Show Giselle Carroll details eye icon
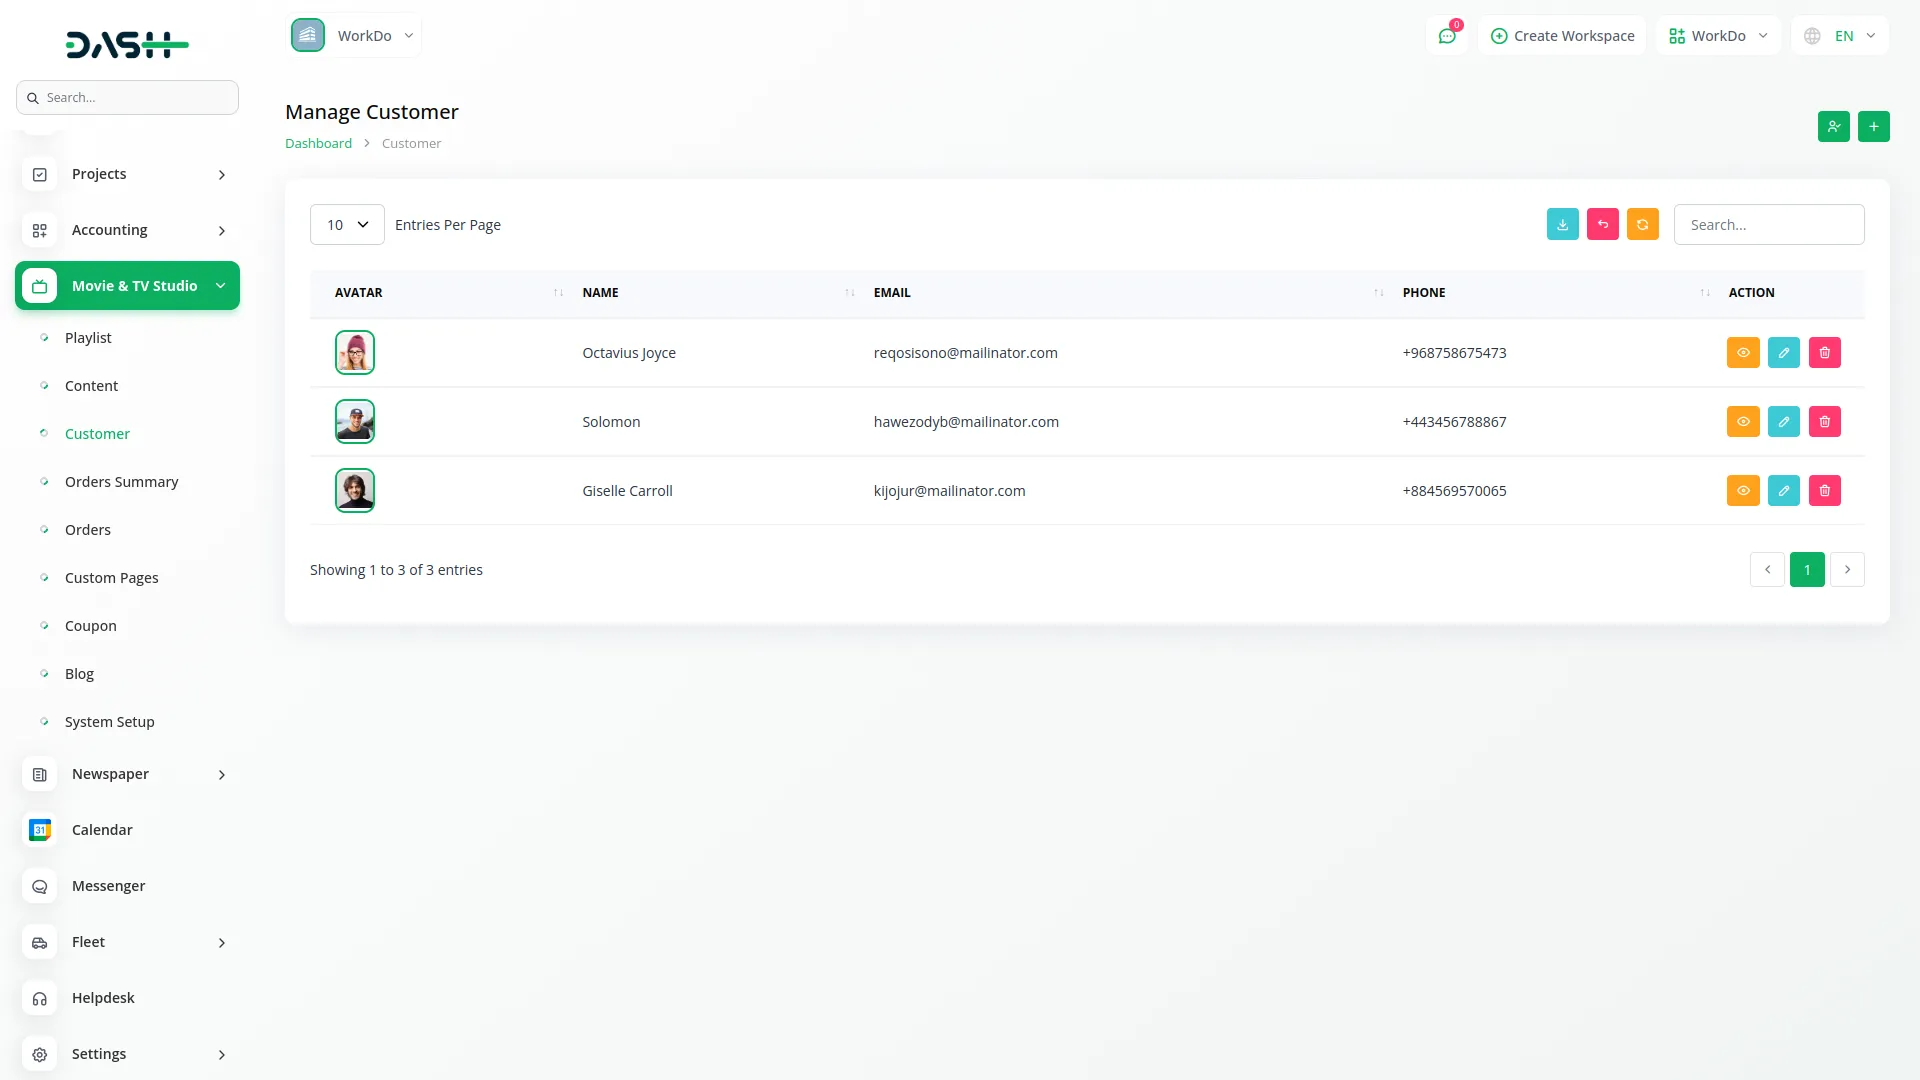The height and width of the screenshot is (1080, 1920). pos(1742,491)
